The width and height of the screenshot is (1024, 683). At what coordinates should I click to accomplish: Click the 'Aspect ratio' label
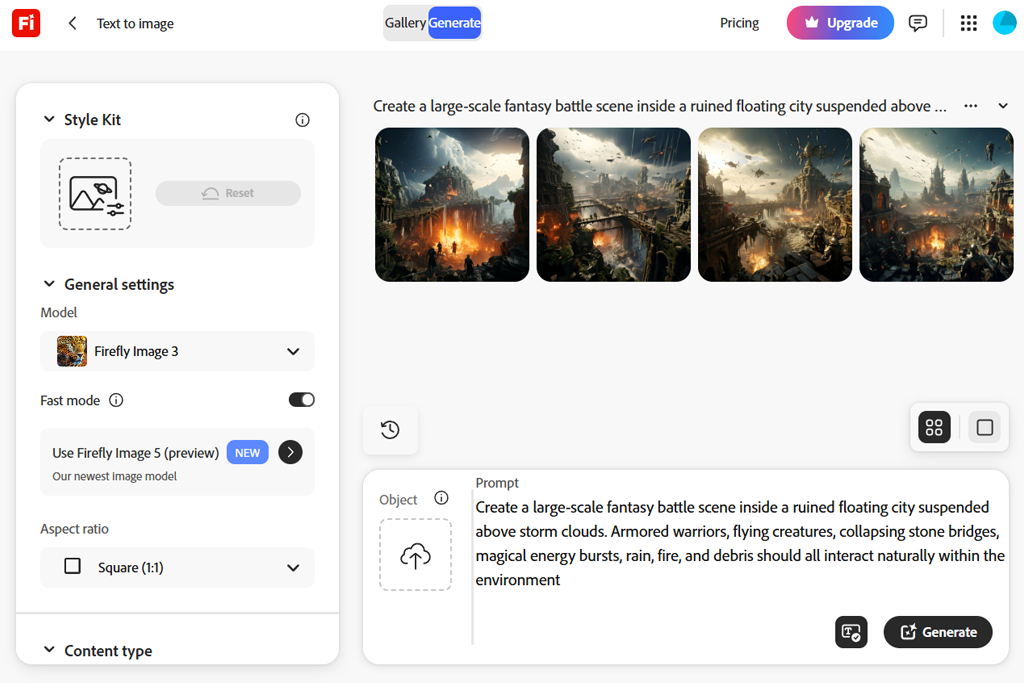click(x=74, y=529)
